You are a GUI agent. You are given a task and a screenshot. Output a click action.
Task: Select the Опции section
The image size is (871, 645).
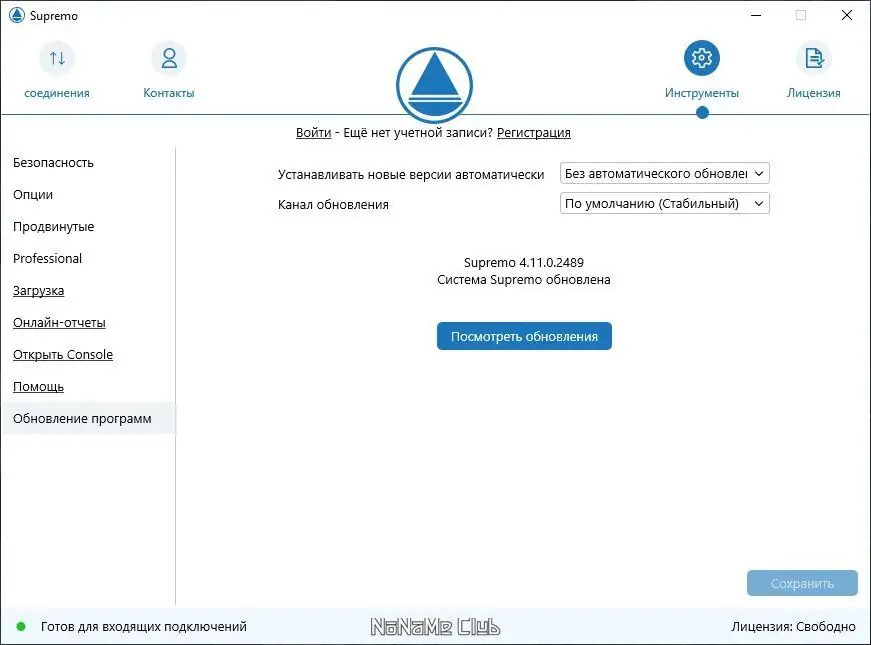(x=33, y=194)
